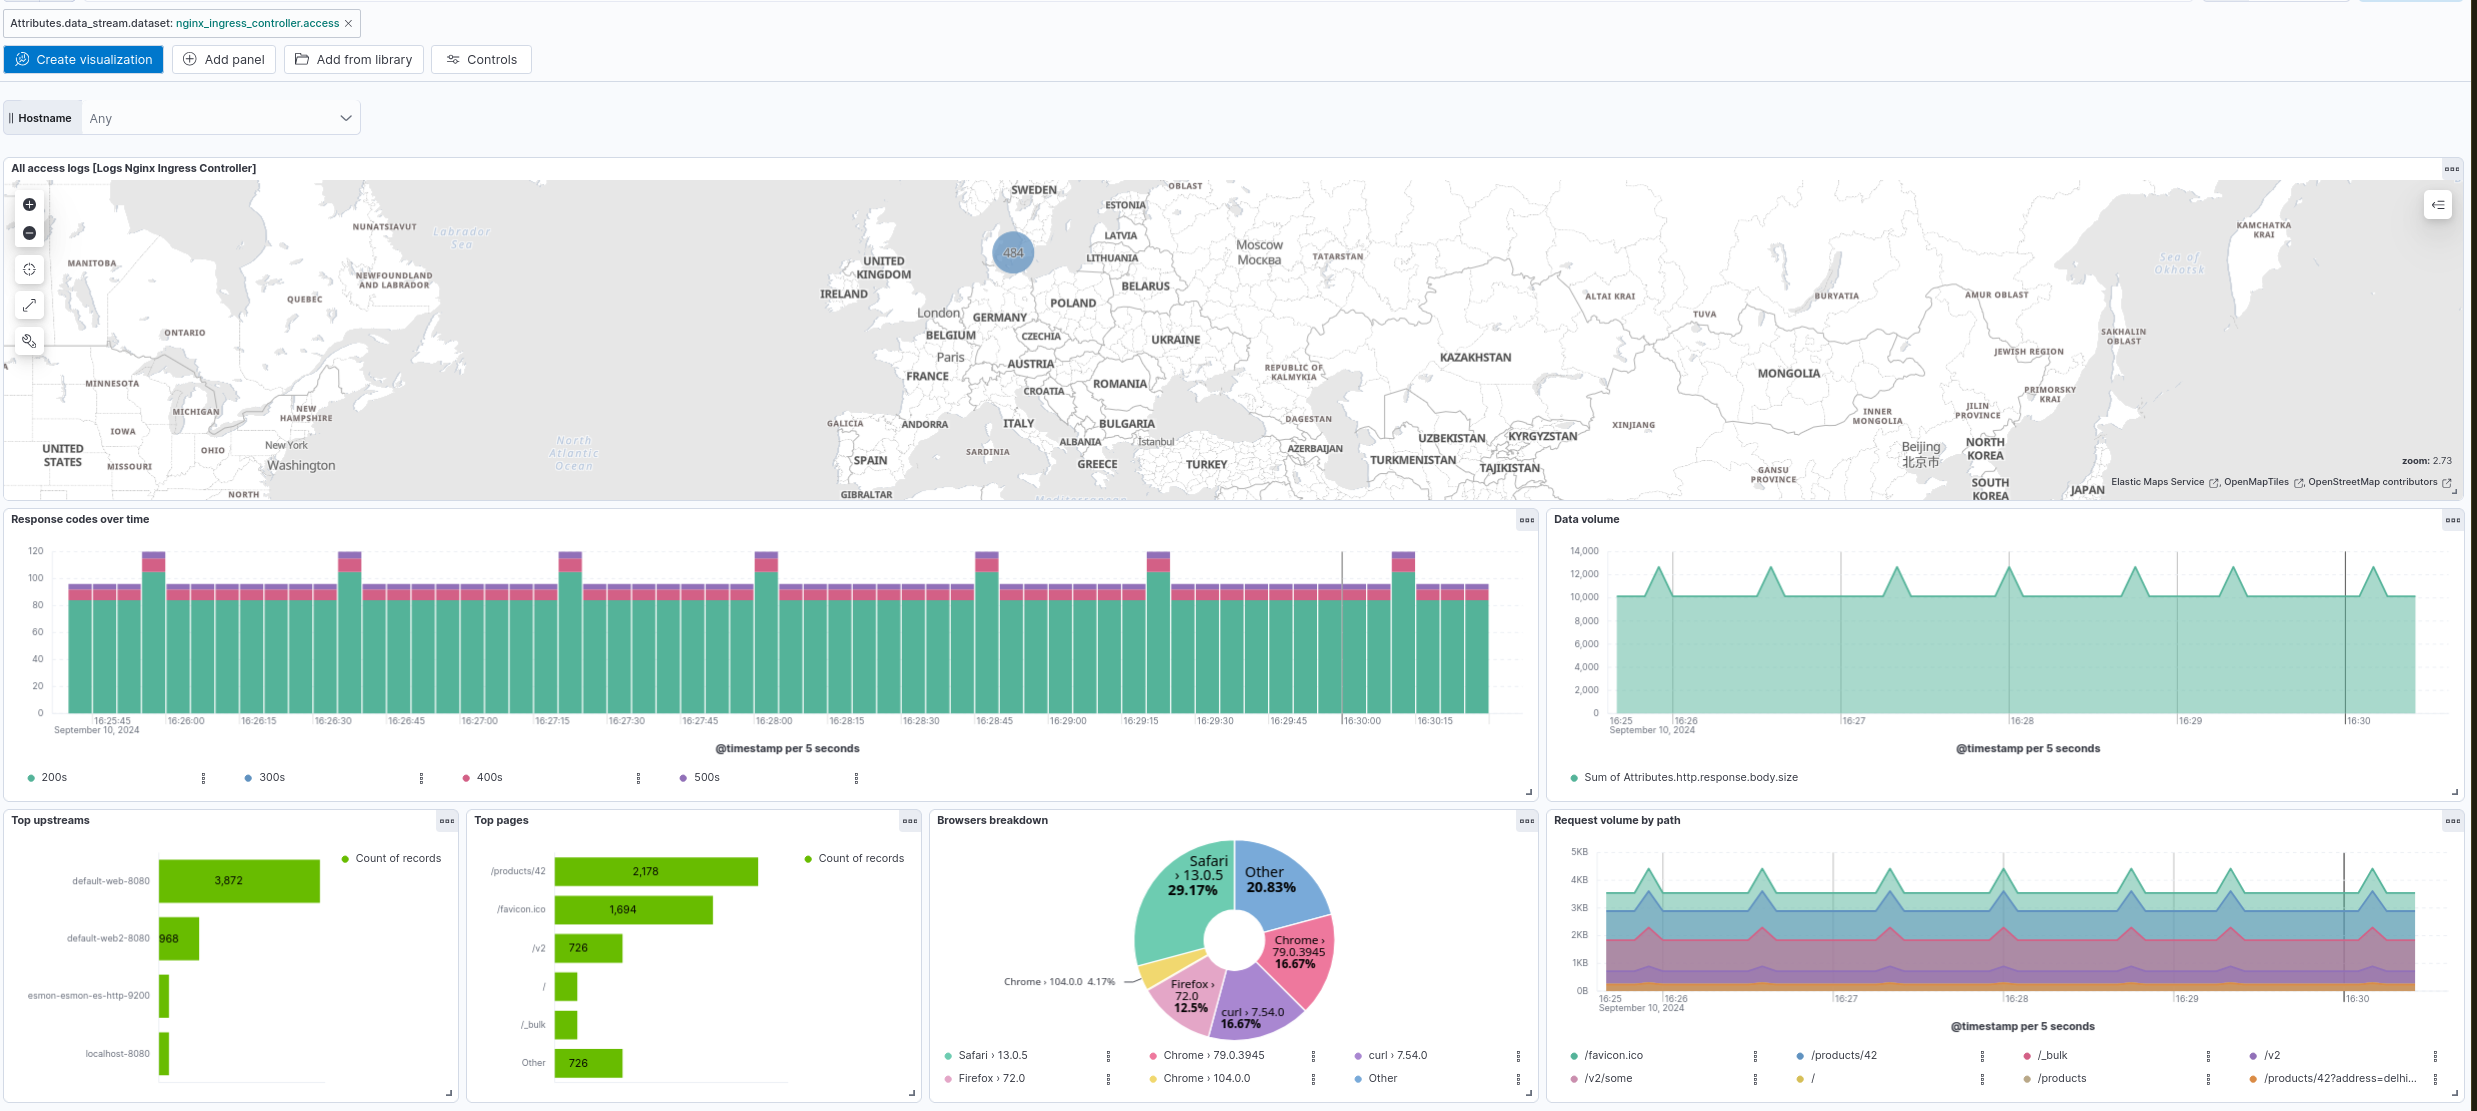Zoom in on the map

(29, 205)
